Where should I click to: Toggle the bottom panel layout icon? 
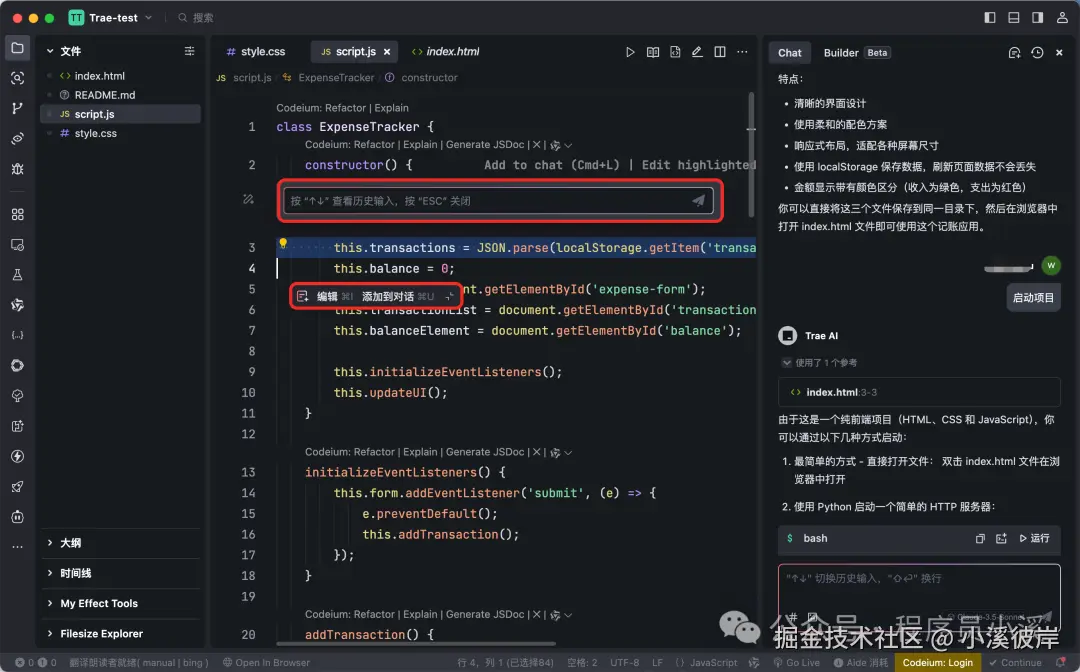coord(1013,17)
